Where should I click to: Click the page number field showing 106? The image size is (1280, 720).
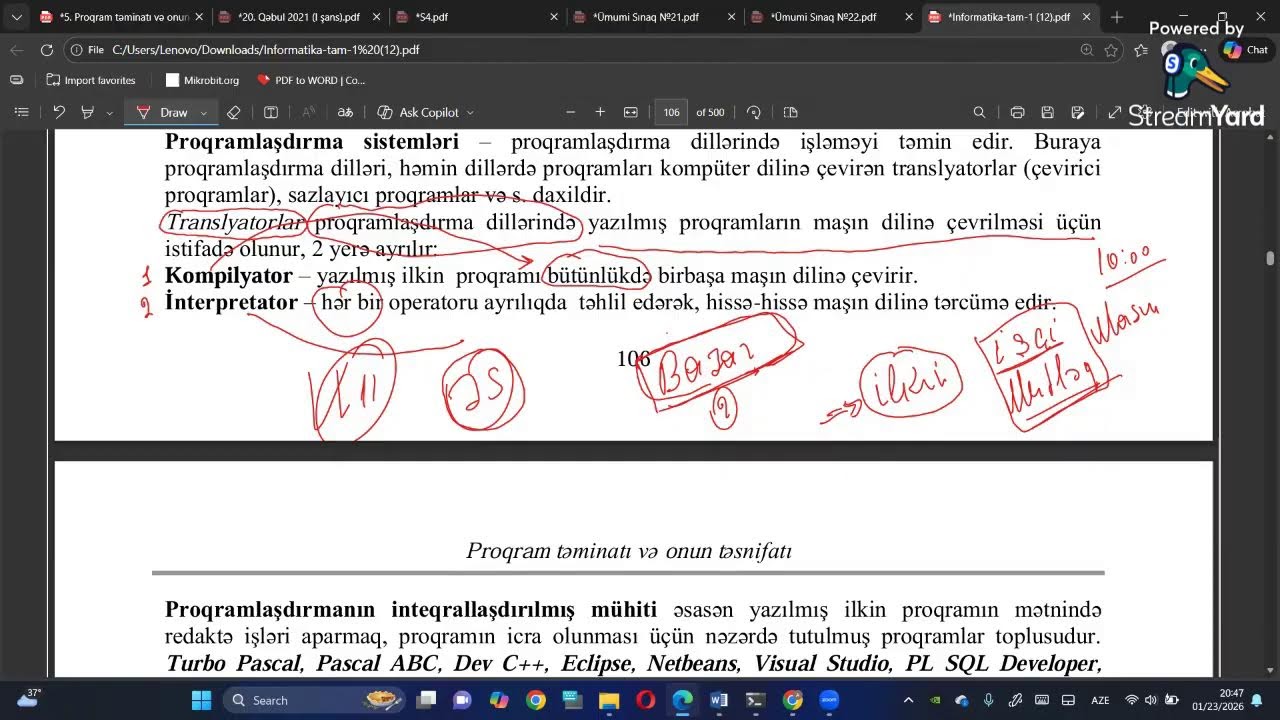[x=671, y=112]
